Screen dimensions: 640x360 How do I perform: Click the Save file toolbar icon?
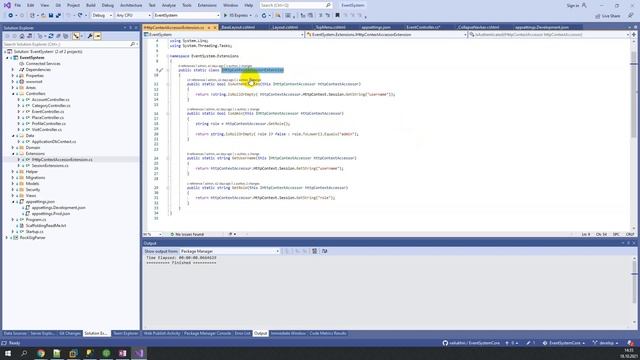51,16
